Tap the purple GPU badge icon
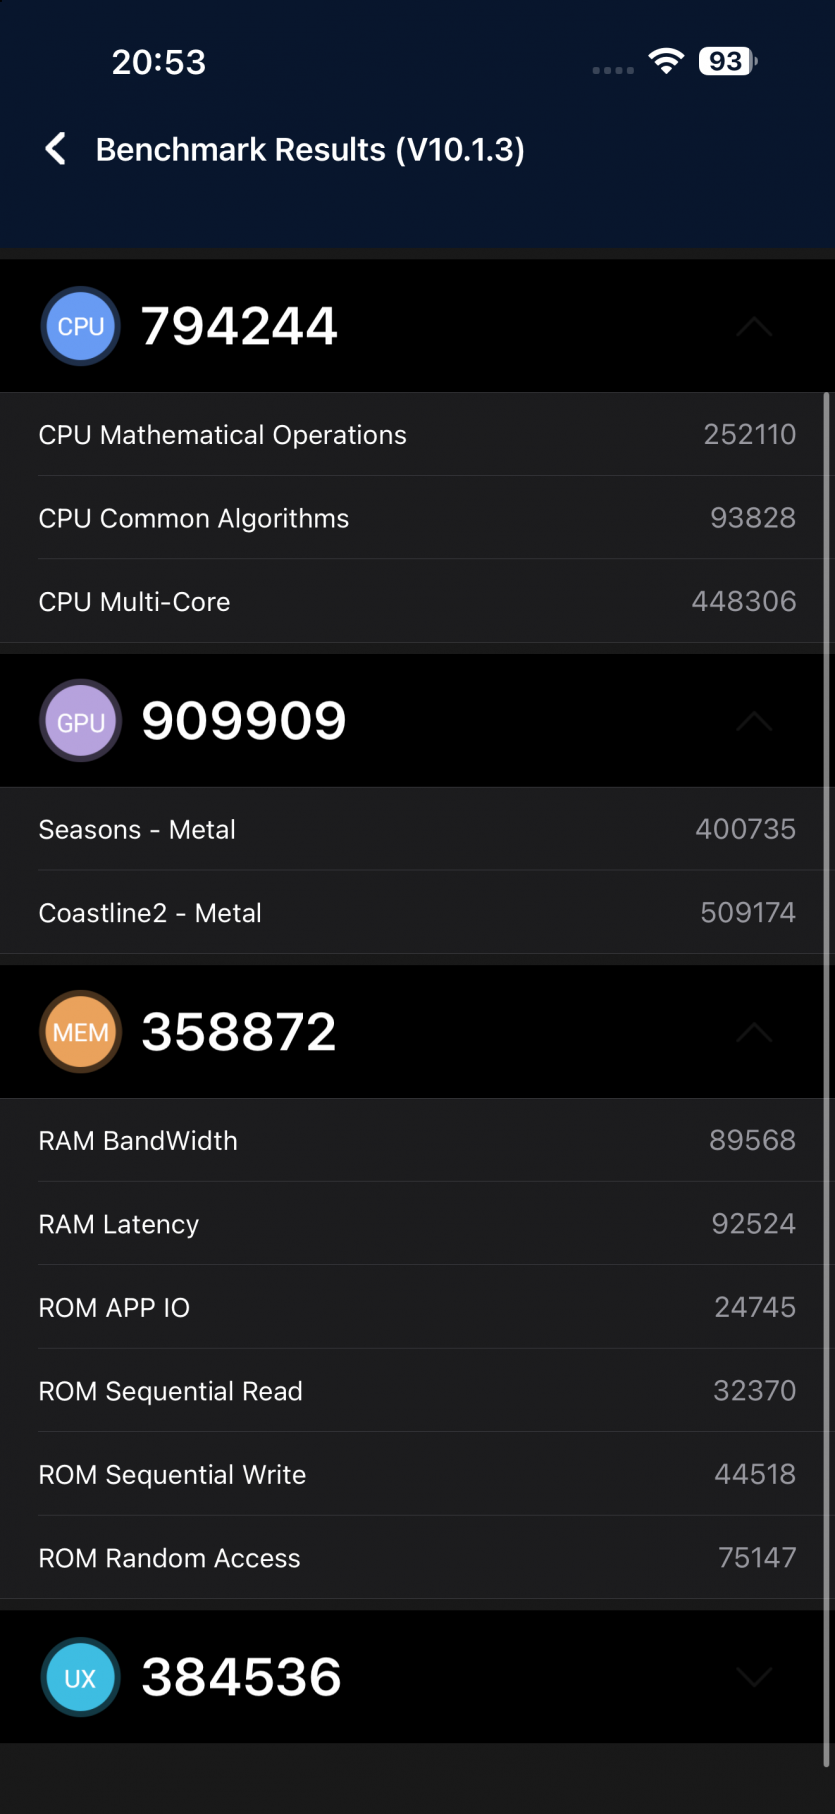 [x=81, y=721]
